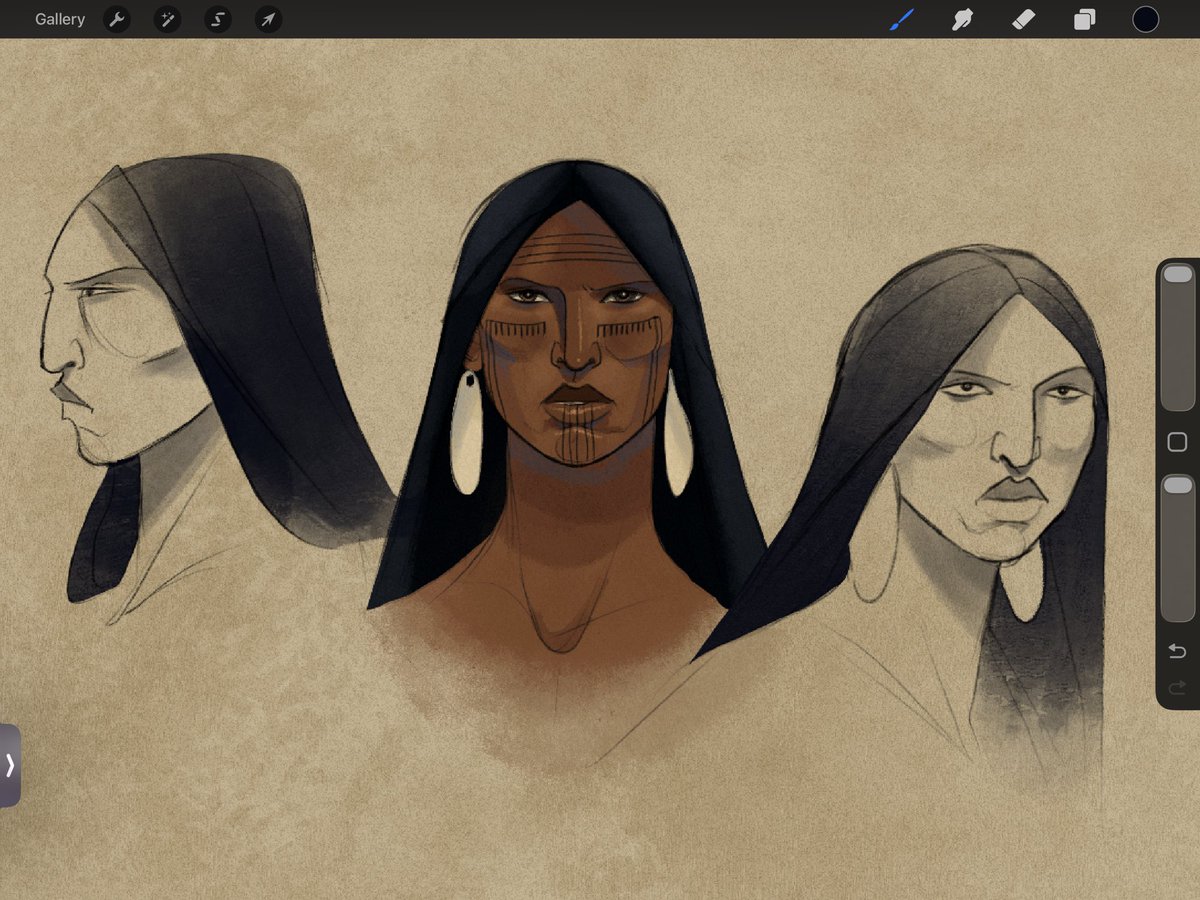Select the Smudge tool
This screenshot has height=900, width=1200.
962,19
